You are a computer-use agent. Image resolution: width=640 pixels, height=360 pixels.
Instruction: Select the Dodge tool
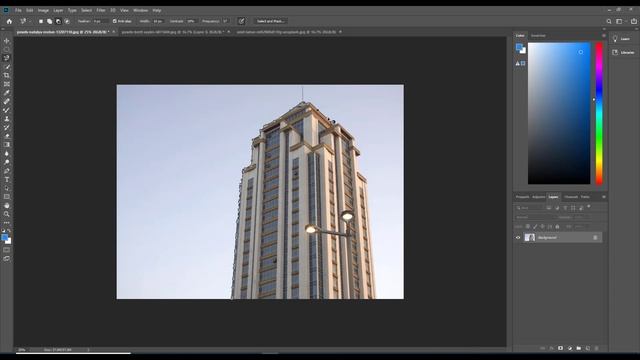pyautogui.click(x=7, y=162)
